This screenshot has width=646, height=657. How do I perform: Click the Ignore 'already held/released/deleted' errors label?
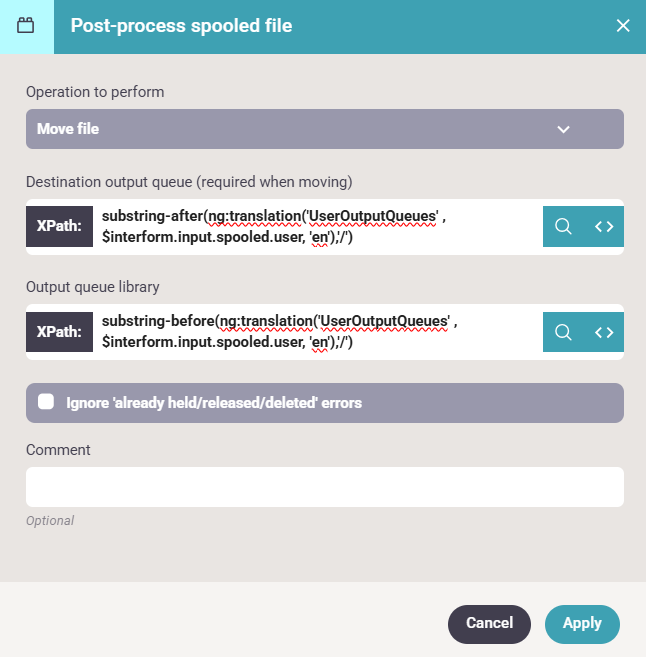[x=214, y=403]
